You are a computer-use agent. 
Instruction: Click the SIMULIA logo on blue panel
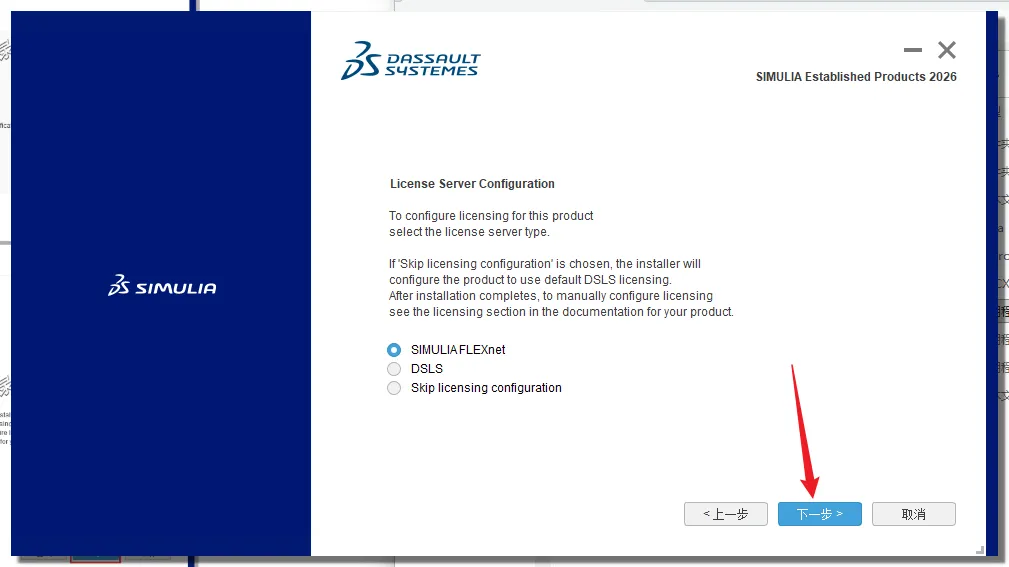[162, 286]
